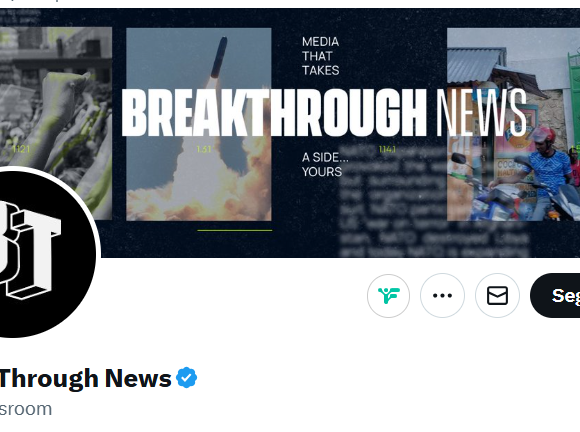Screen dimensions: 580x432
Task: Click the 'Through News' display name
Action: (85, 378)
